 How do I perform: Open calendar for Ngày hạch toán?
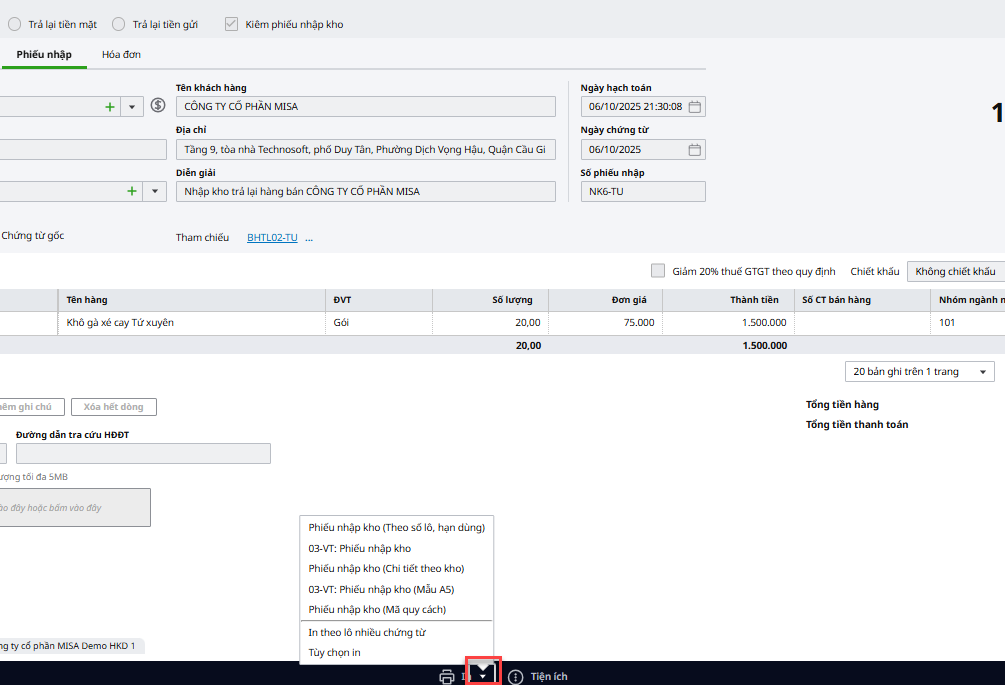[x=695, y=107]
